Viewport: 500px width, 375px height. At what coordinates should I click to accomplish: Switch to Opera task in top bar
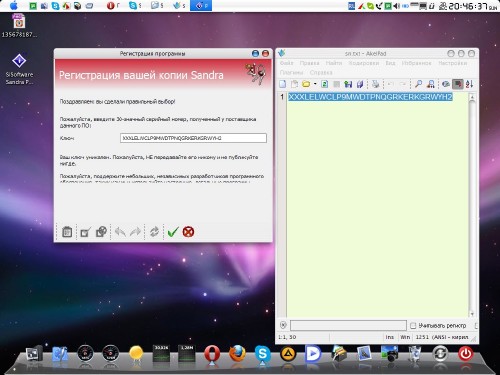[113, 5]
